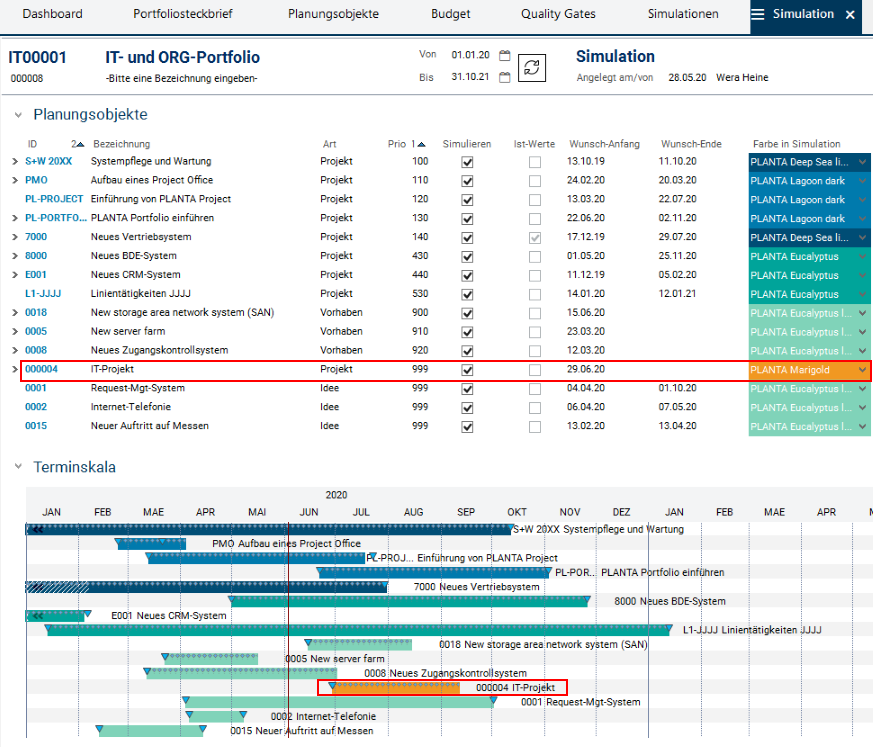The height and width of the screenshot is (747, 873).
Task: Open the PL-PROJECT link
Action: click(x=54, y=200)
